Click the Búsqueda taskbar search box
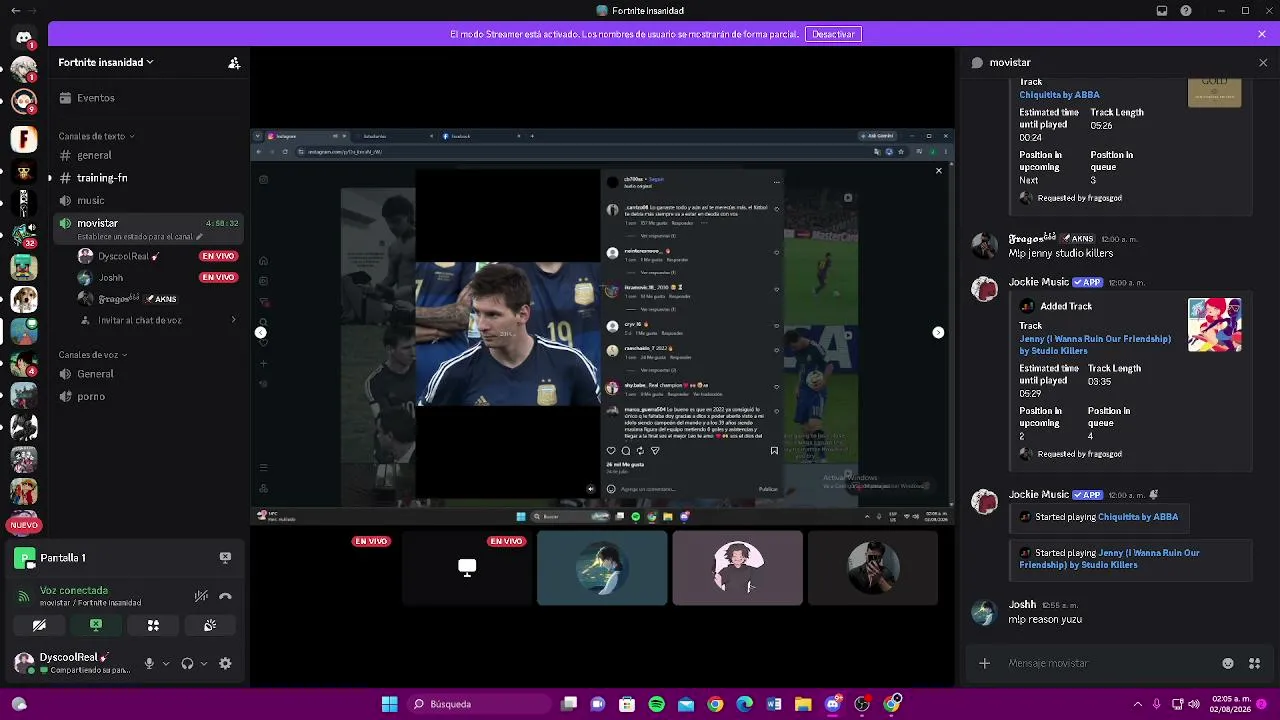1280x720 pixels. pos(478,704)
